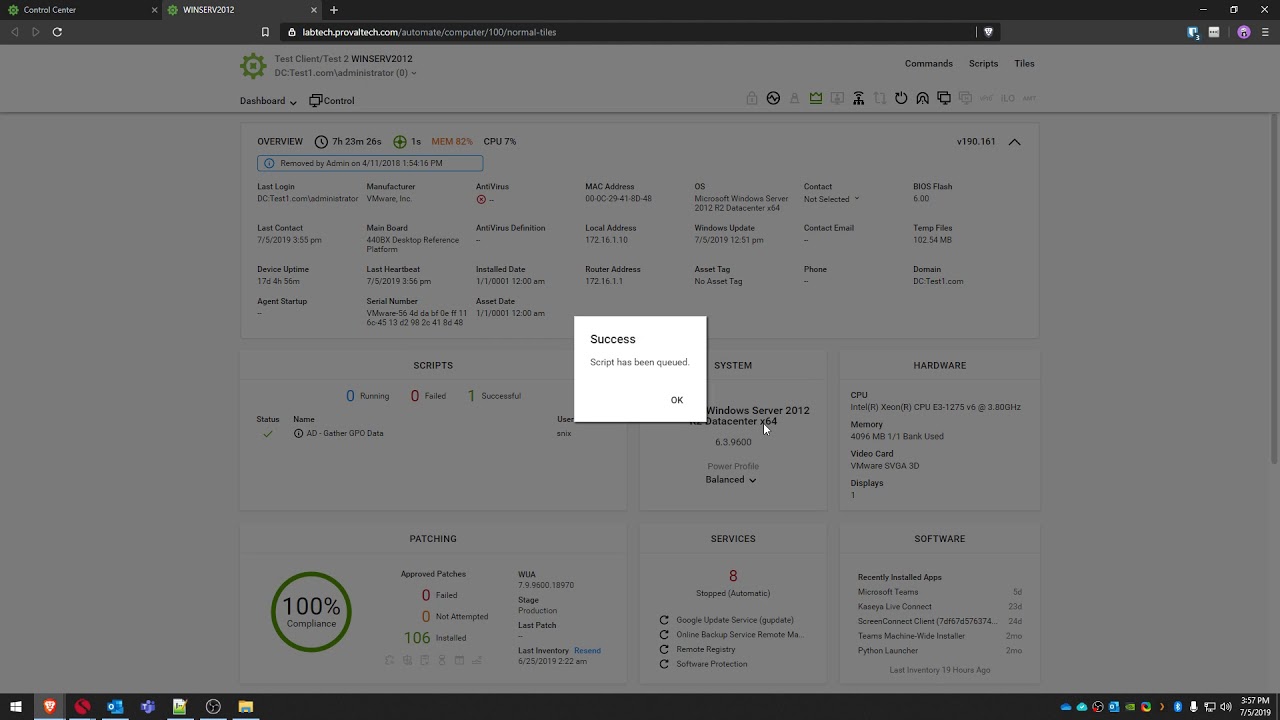
Task: Open the Commands menu
Action: (929, 64)
